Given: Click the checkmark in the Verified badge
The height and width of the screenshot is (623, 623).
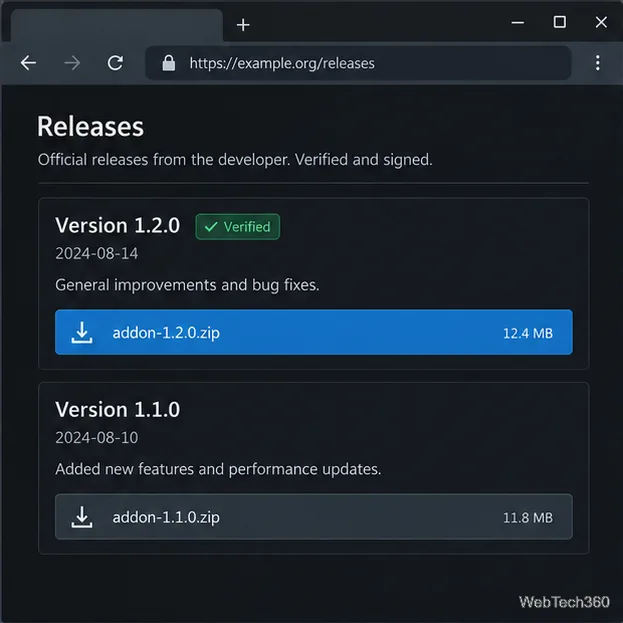Looking at the screenshot, I should (211, 227).
